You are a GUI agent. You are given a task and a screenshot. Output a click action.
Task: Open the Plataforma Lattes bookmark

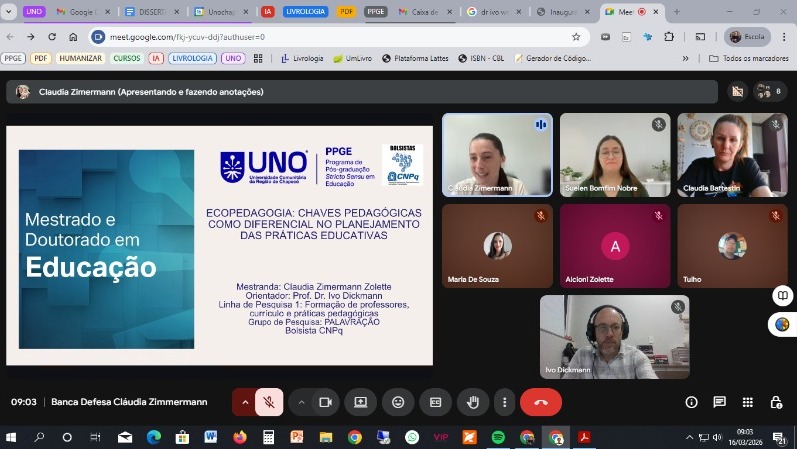(419, 58)
